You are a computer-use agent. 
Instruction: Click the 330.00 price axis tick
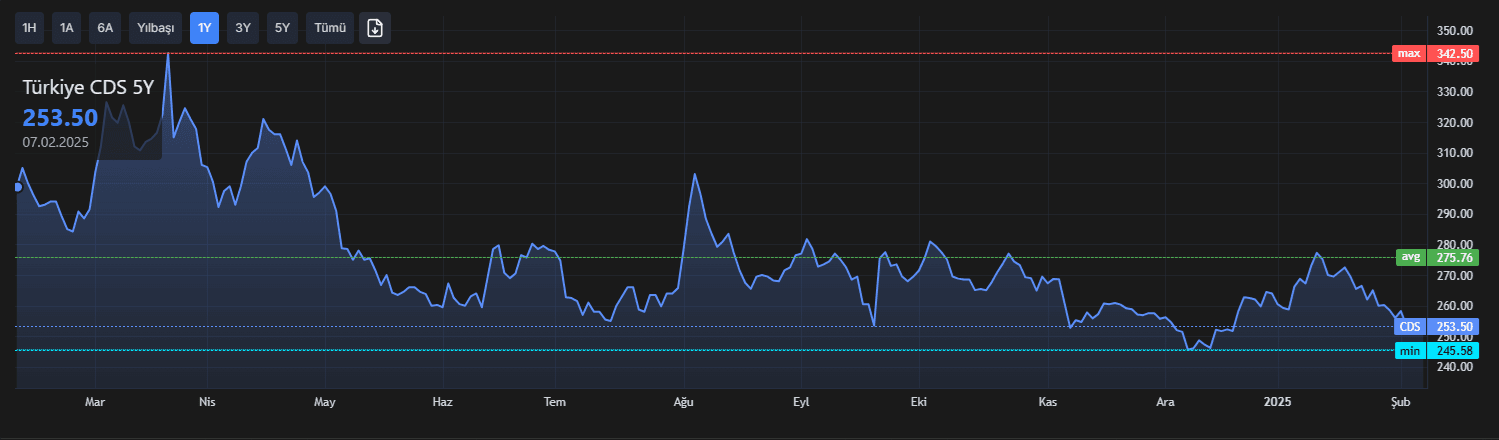[1455, 92]
